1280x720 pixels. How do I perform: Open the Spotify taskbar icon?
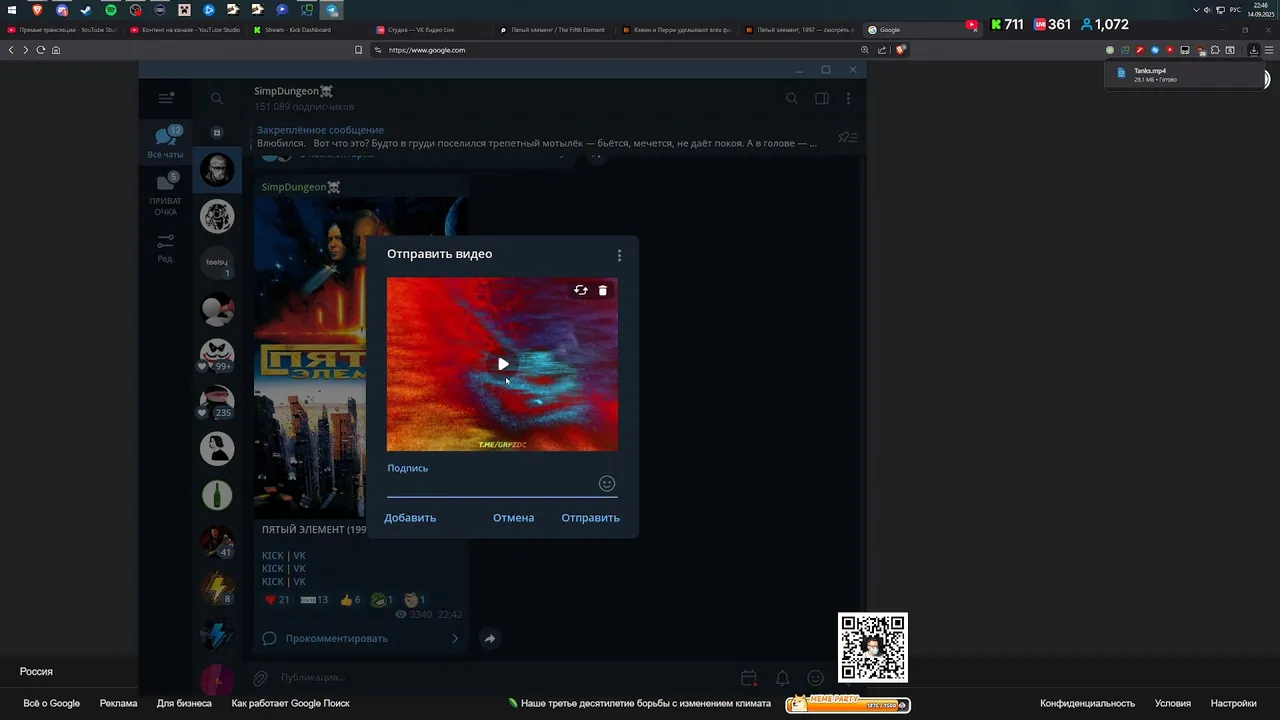[110, 10]
